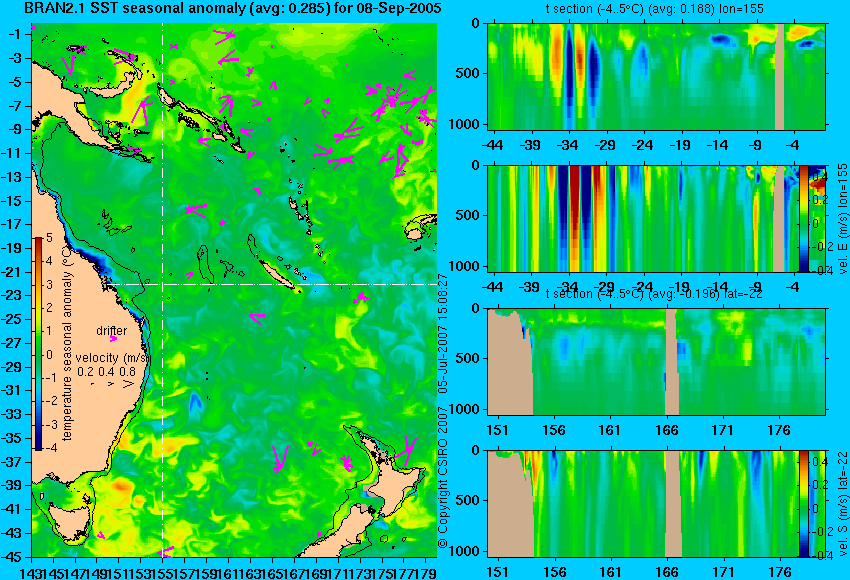Click the 'temperature seasonal anomaly (°C)' label
This screenshot has height=580, width=850.
pyautogui.click(x=67, y=342)
